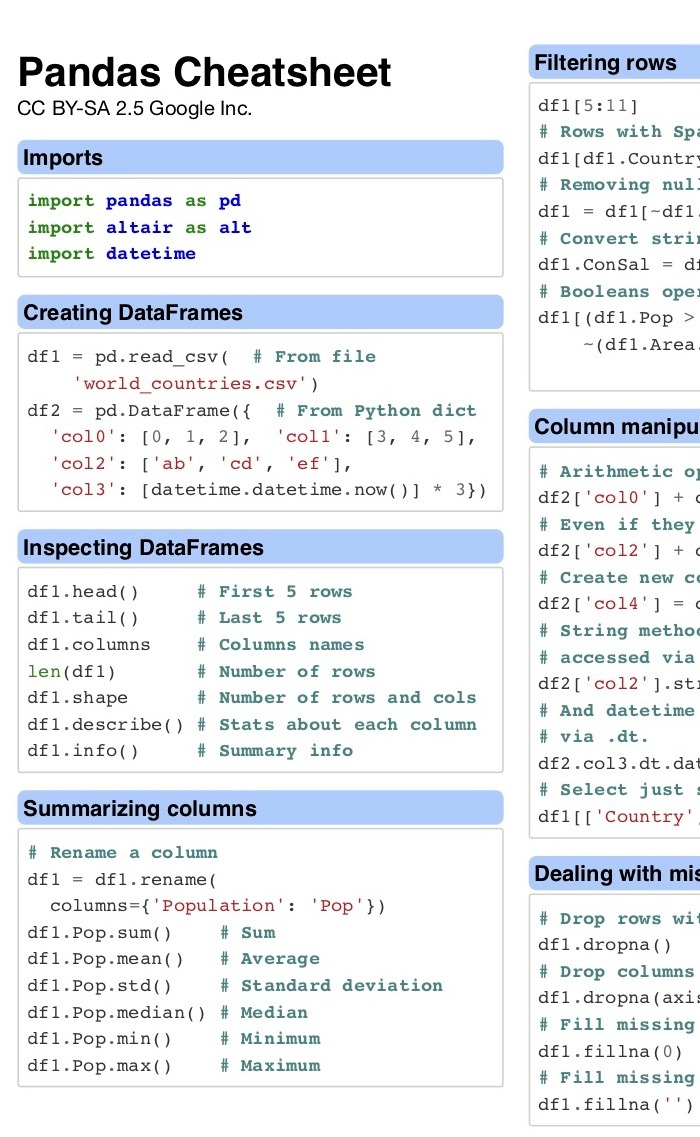Click the "df1[['Country'" code line
This screenshot has width=700, height=1137.
(619, 816)
